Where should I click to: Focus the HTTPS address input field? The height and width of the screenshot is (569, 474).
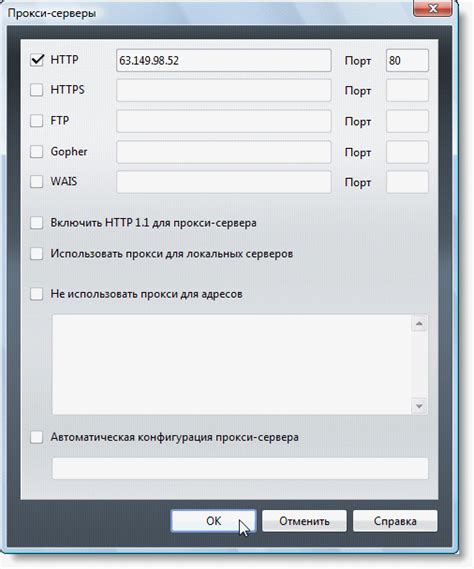click(x=224, y=90)
